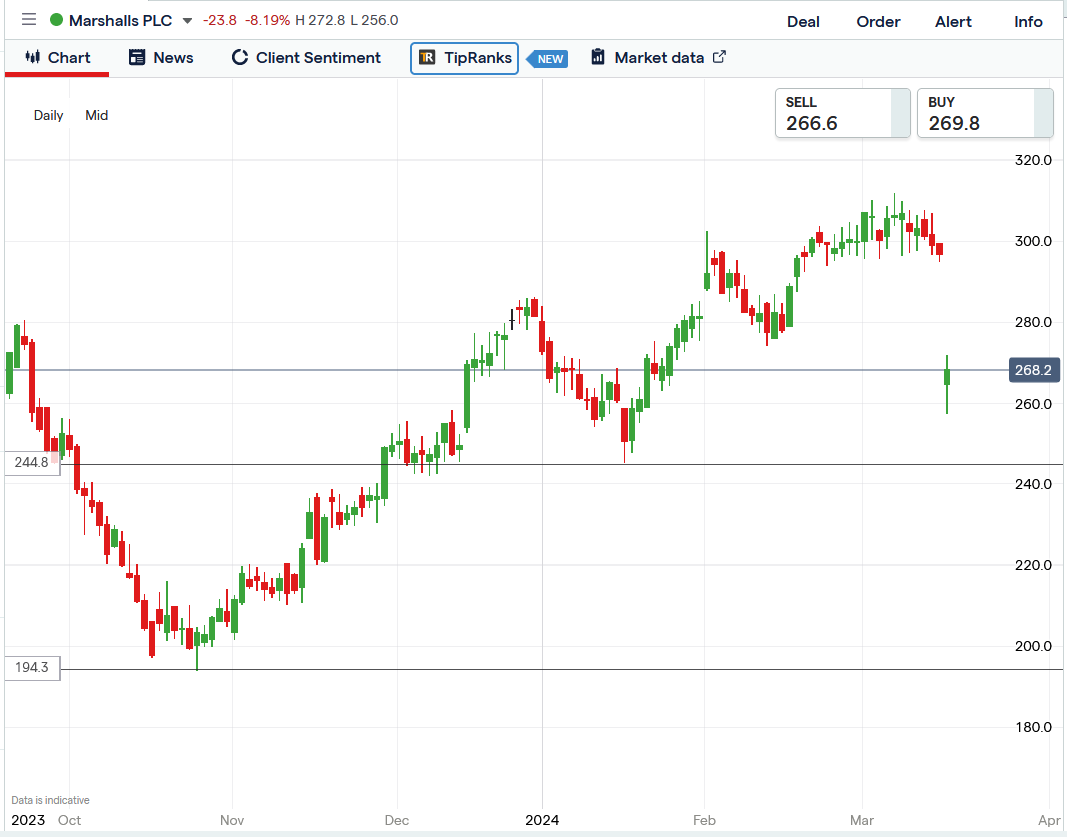Open the TipRanks tab

tap(464, 58)
